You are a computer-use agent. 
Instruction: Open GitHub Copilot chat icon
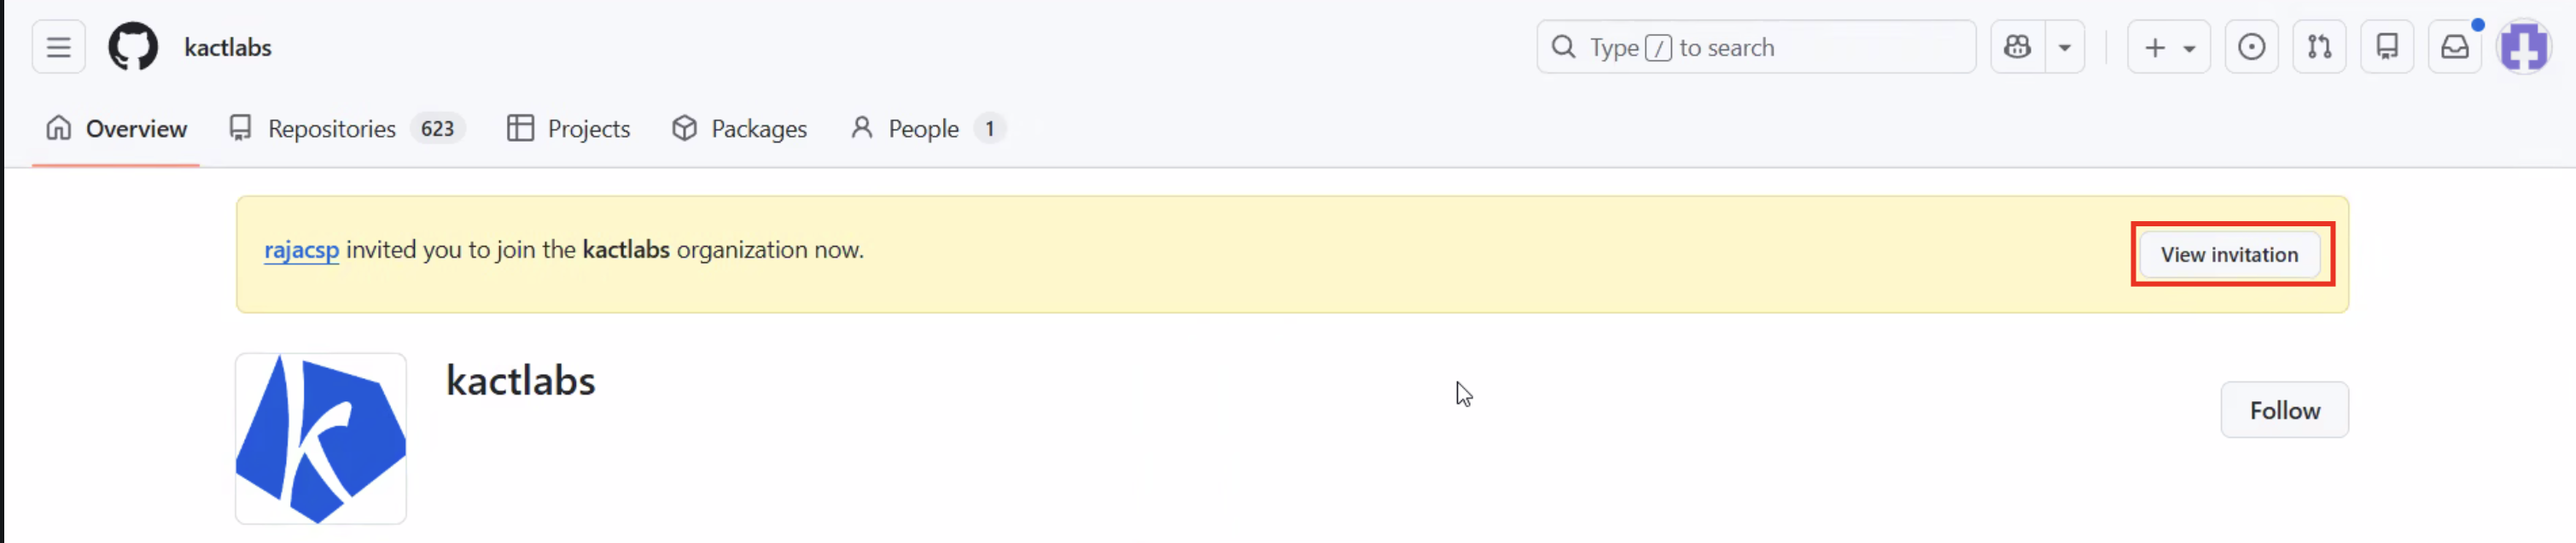pyautogui.click(x=2017, y=47)
